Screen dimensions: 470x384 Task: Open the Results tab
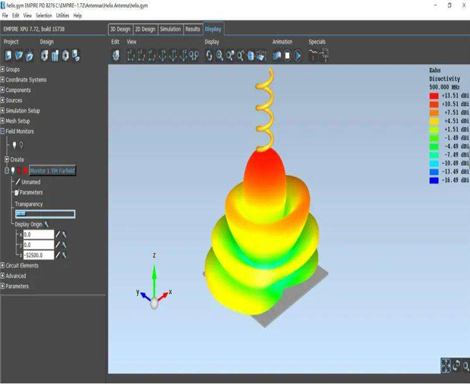tap(193, 29)
